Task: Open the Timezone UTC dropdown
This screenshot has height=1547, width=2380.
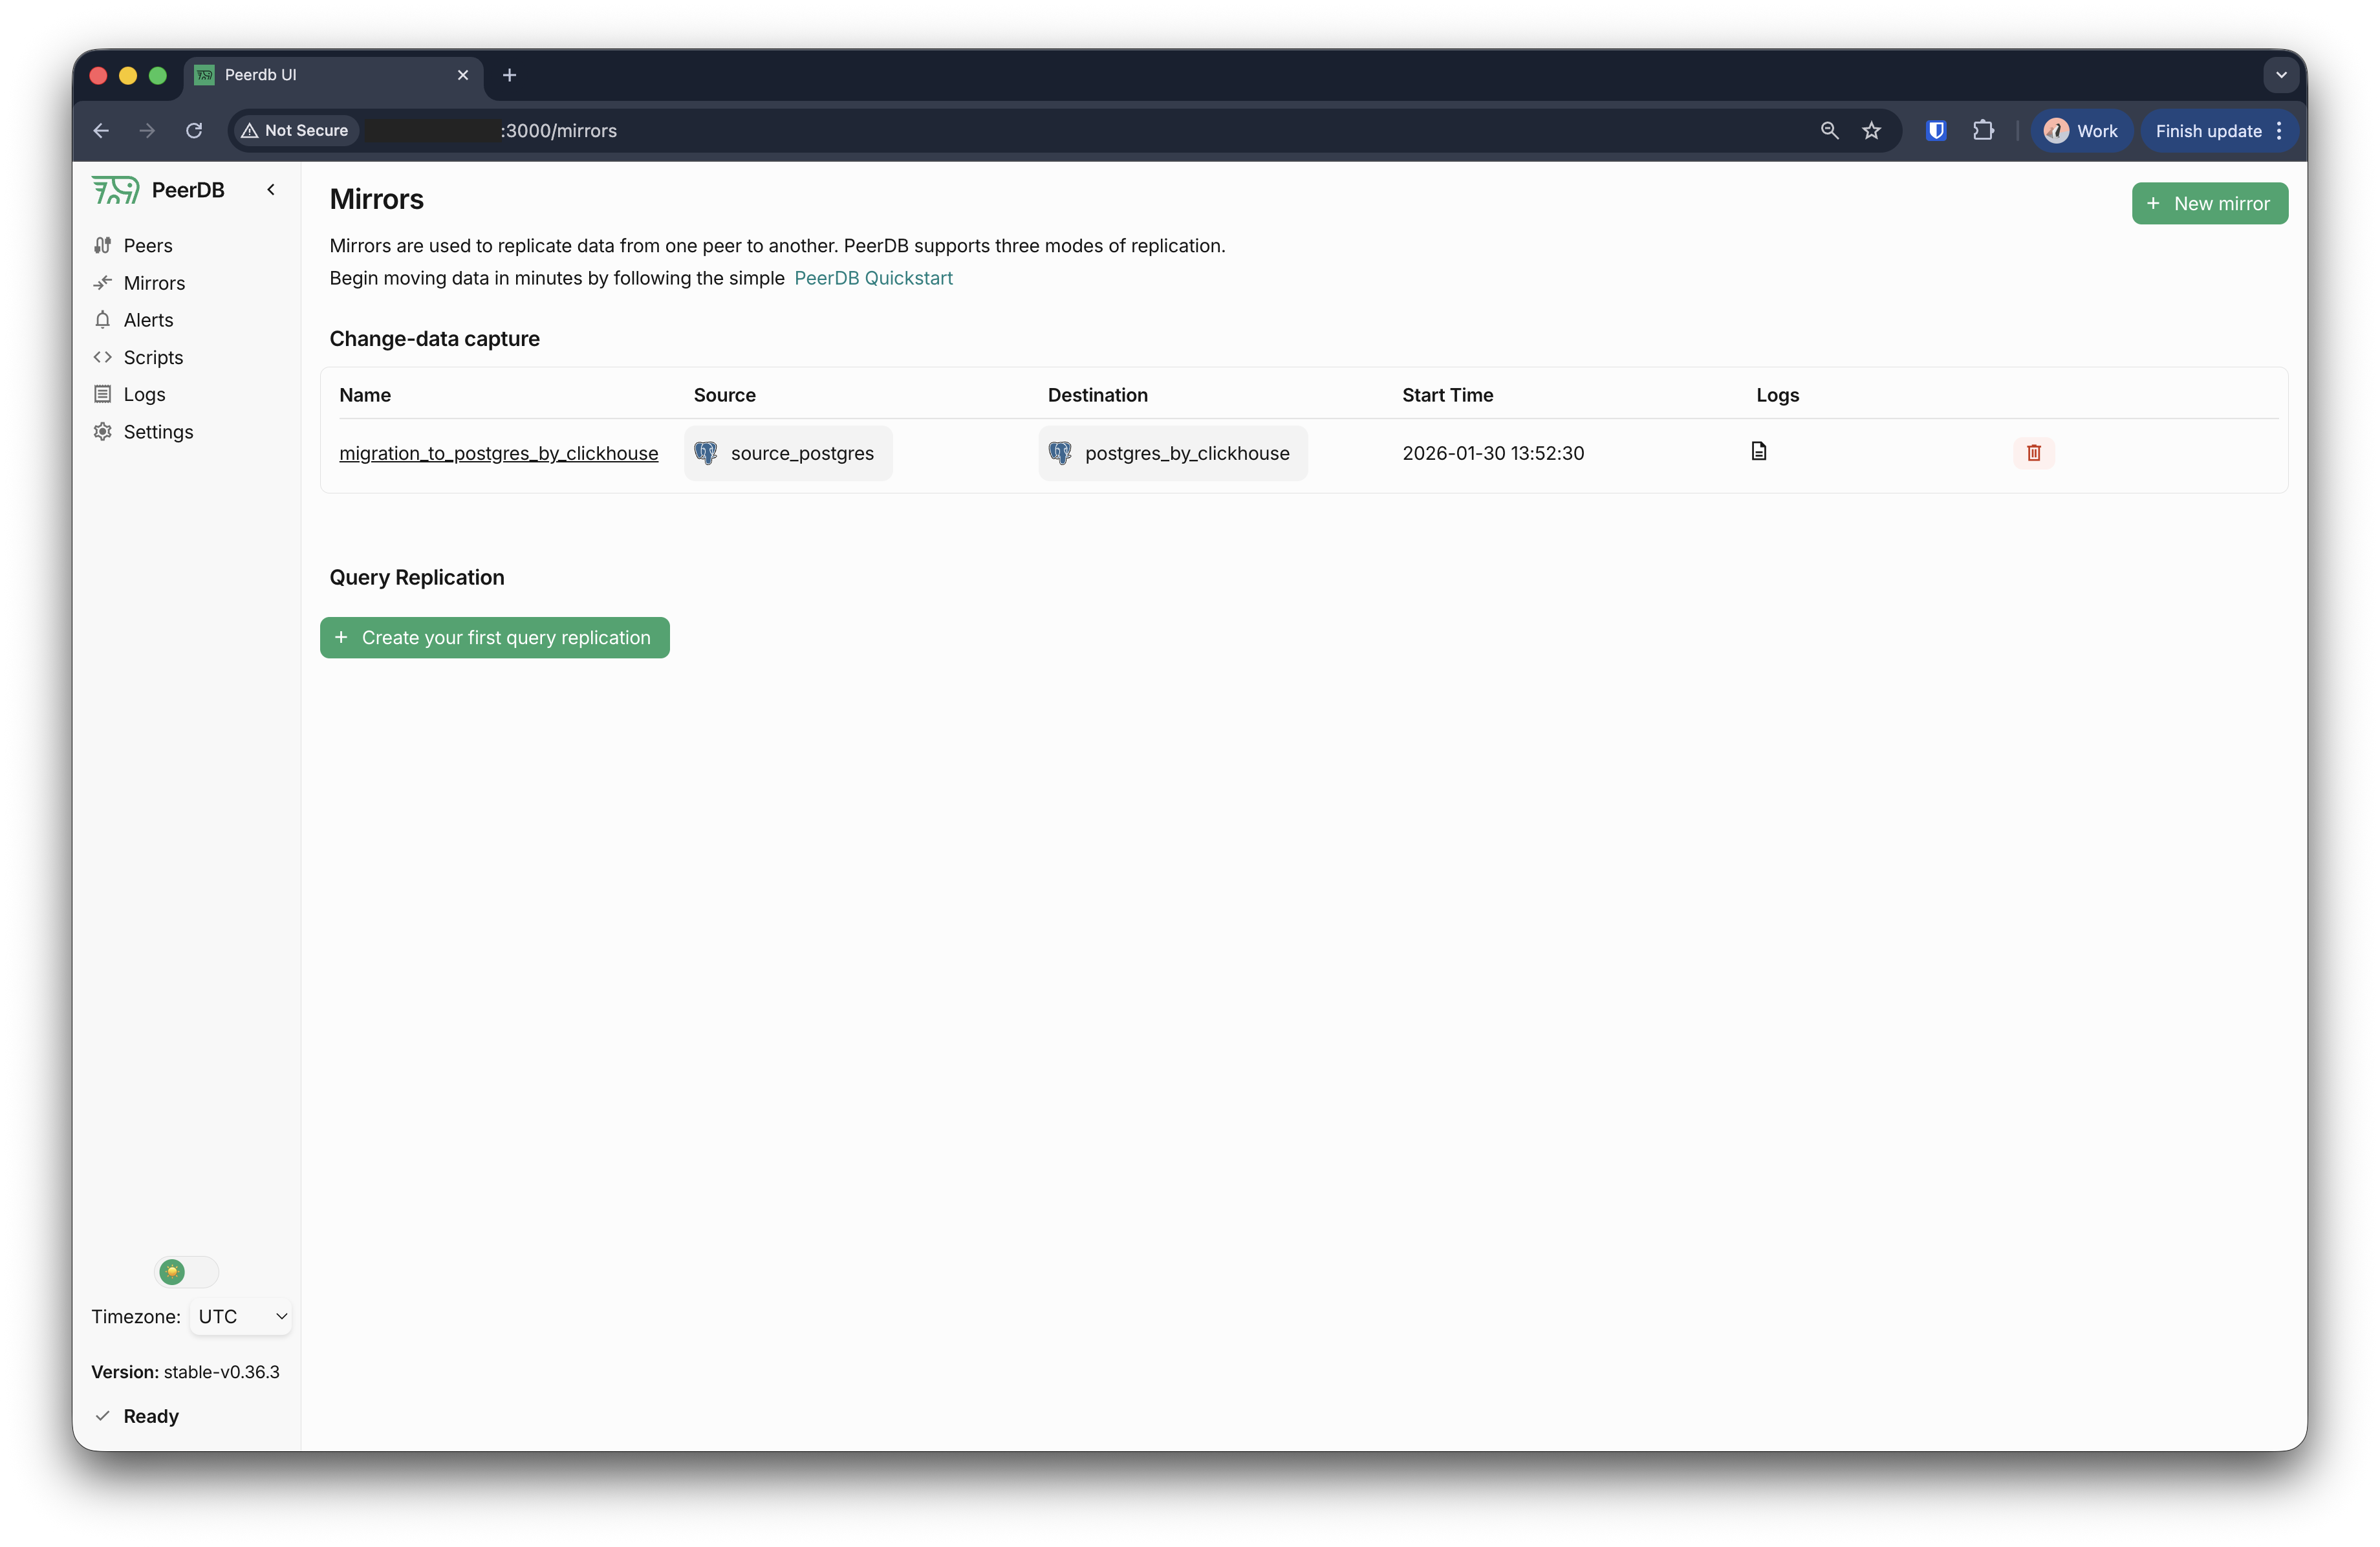Action: (x=241, y=1316)
